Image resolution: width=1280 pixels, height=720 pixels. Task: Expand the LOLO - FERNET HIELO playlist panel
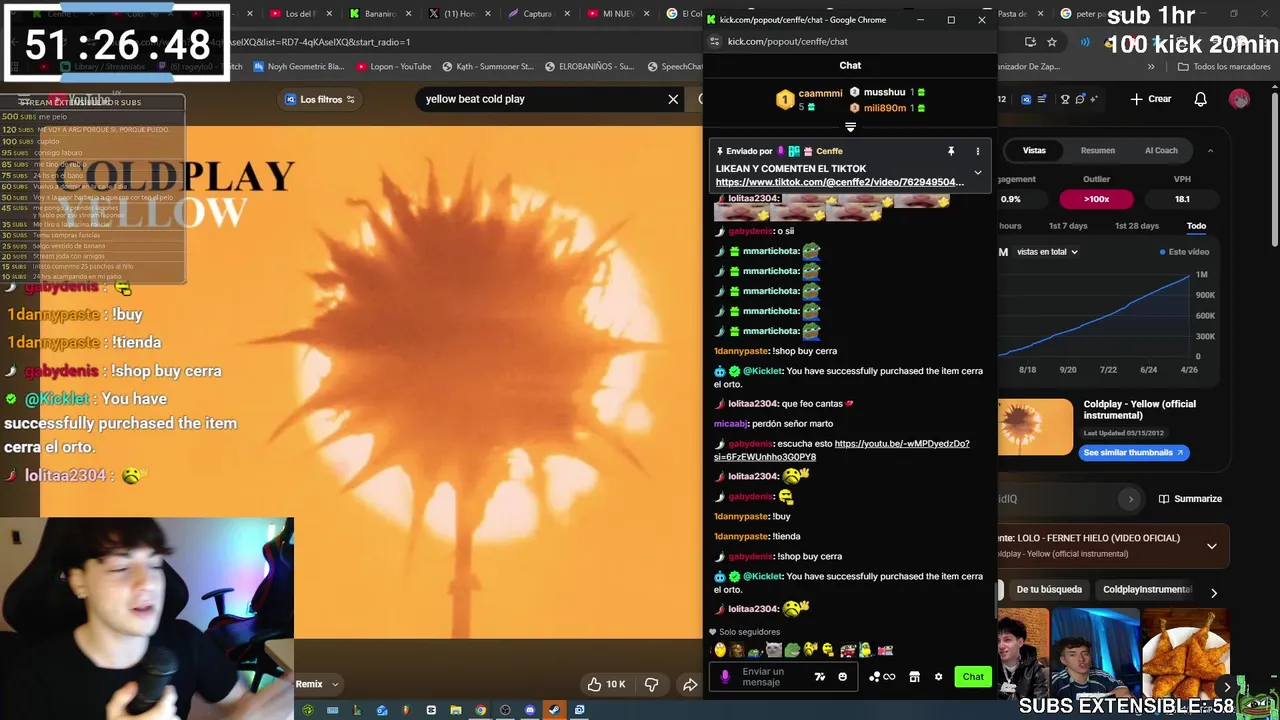[x=1212, y=546]
